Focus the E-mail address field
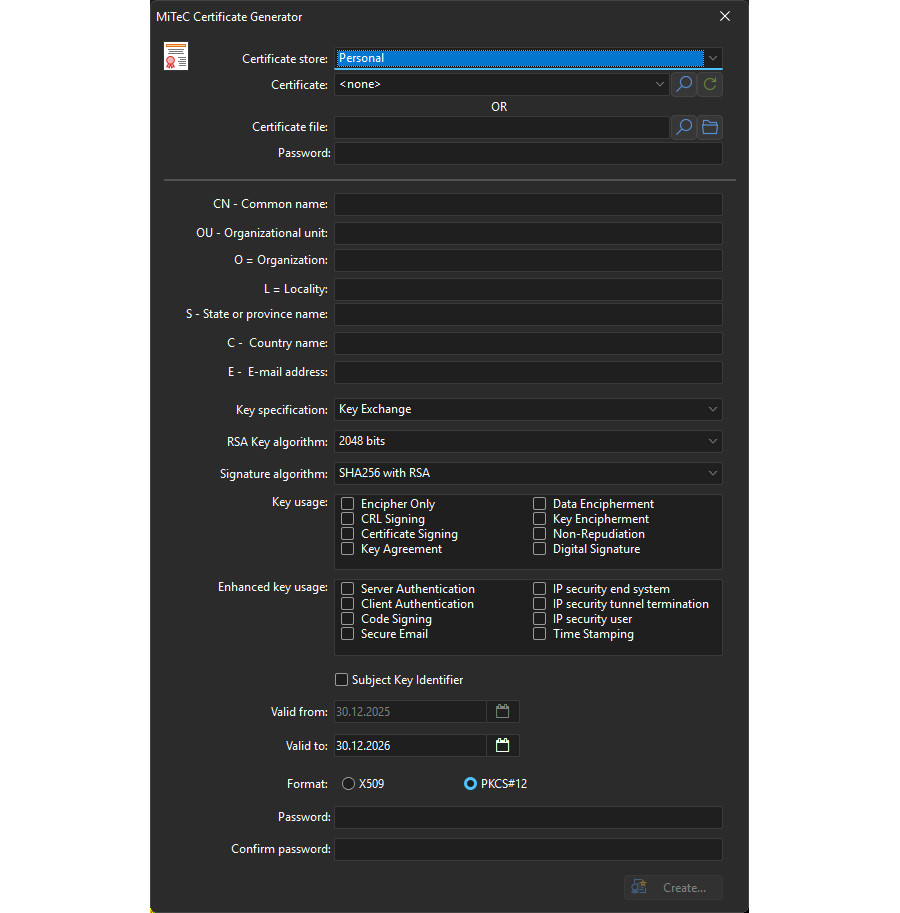Viewport: 900px width, 913px height. 529,373
